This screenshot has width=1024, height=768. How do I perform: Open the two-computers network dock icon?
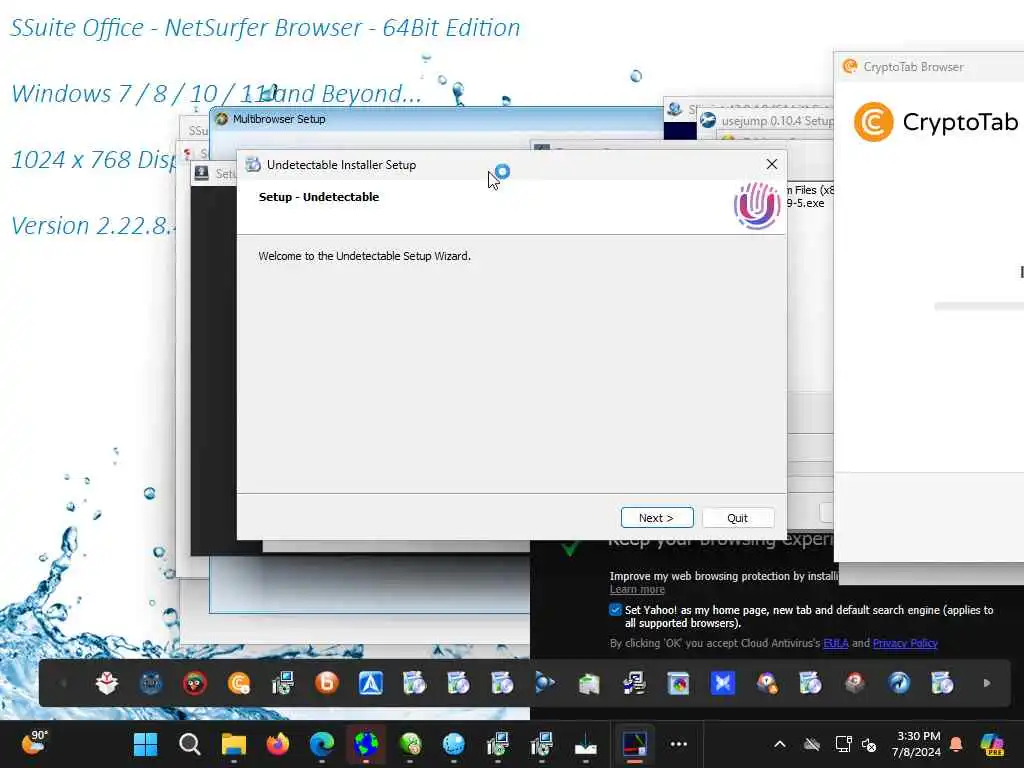coord(633,683)
